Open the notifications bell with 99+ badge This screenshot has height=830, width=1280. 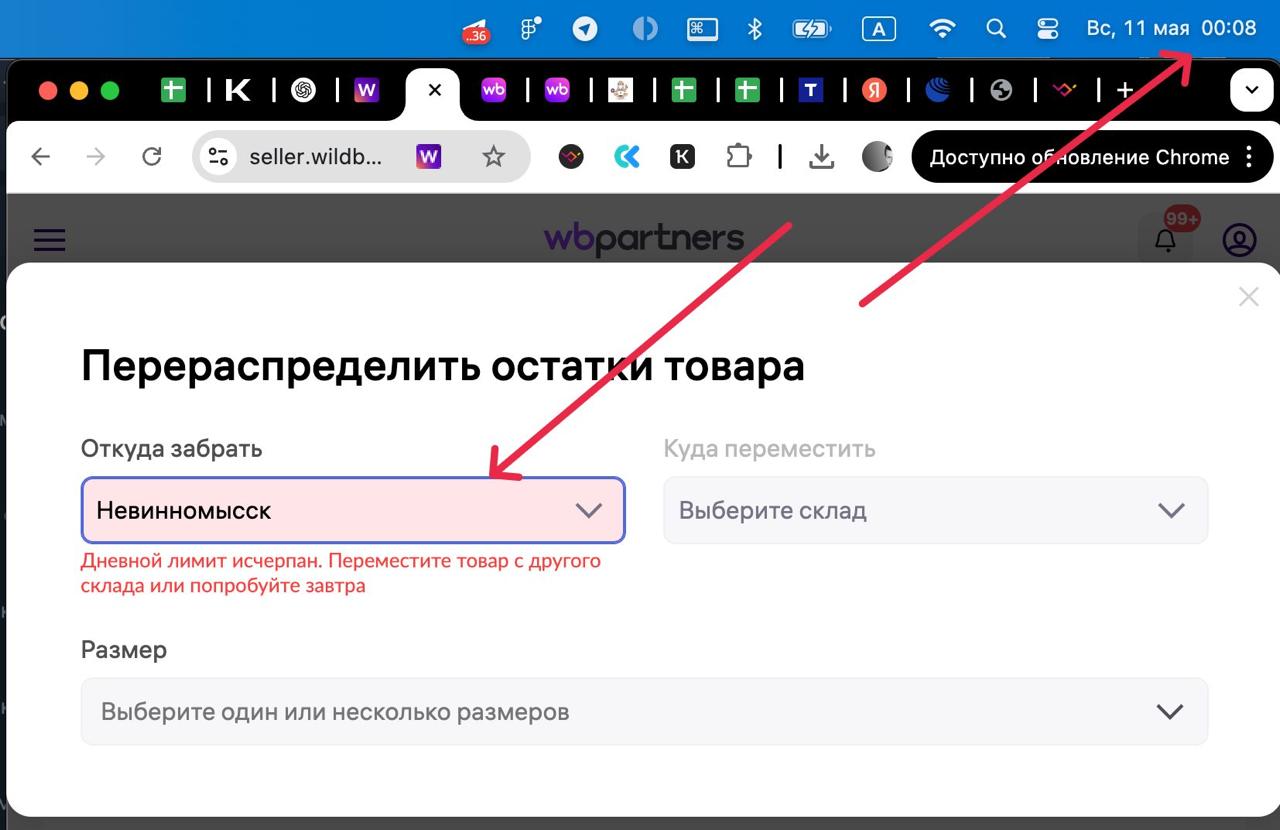coord(1166,239)
